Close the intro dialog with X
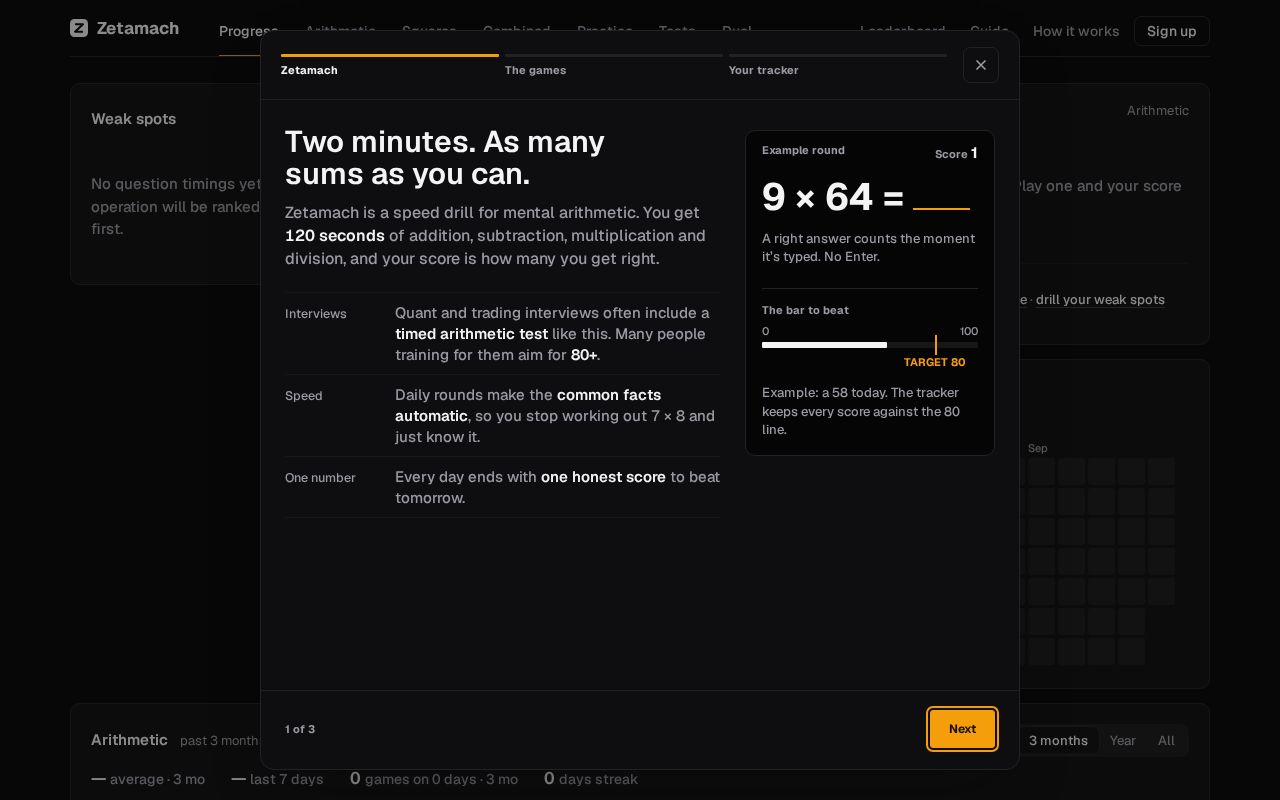1280x800 pixels. pos(980,65)
